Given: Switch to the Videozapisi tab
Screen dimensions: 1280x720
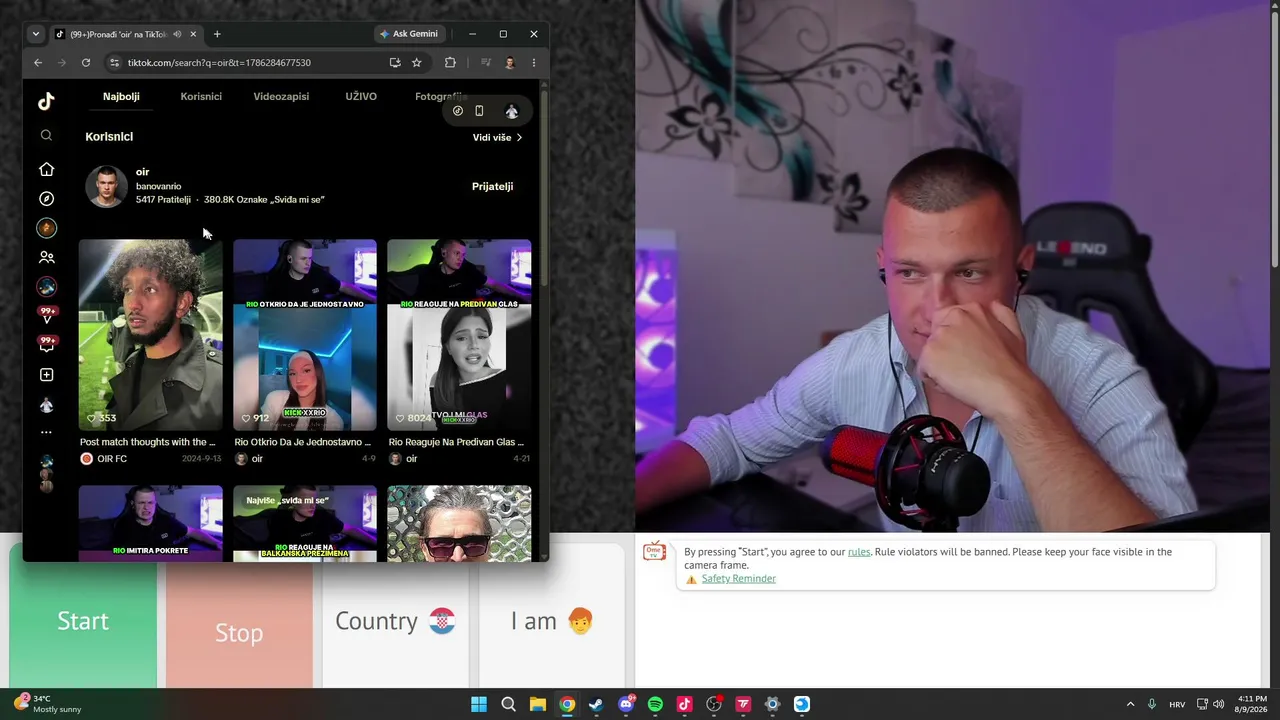Looking at the screenshot, I should (x=281, y=97).
